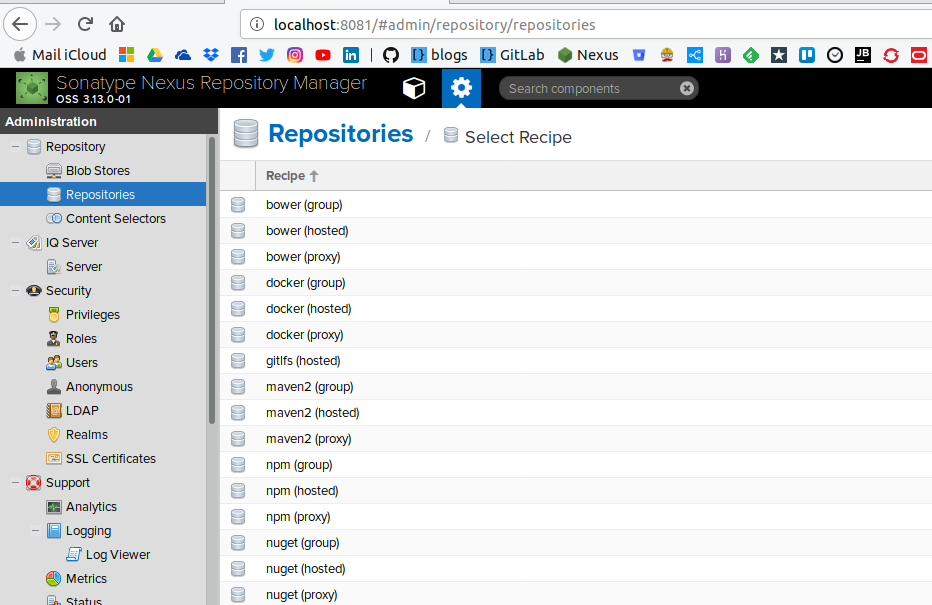Open the Administration gear icon
This screenshot has width=932, height=605.
pos(461,88)
